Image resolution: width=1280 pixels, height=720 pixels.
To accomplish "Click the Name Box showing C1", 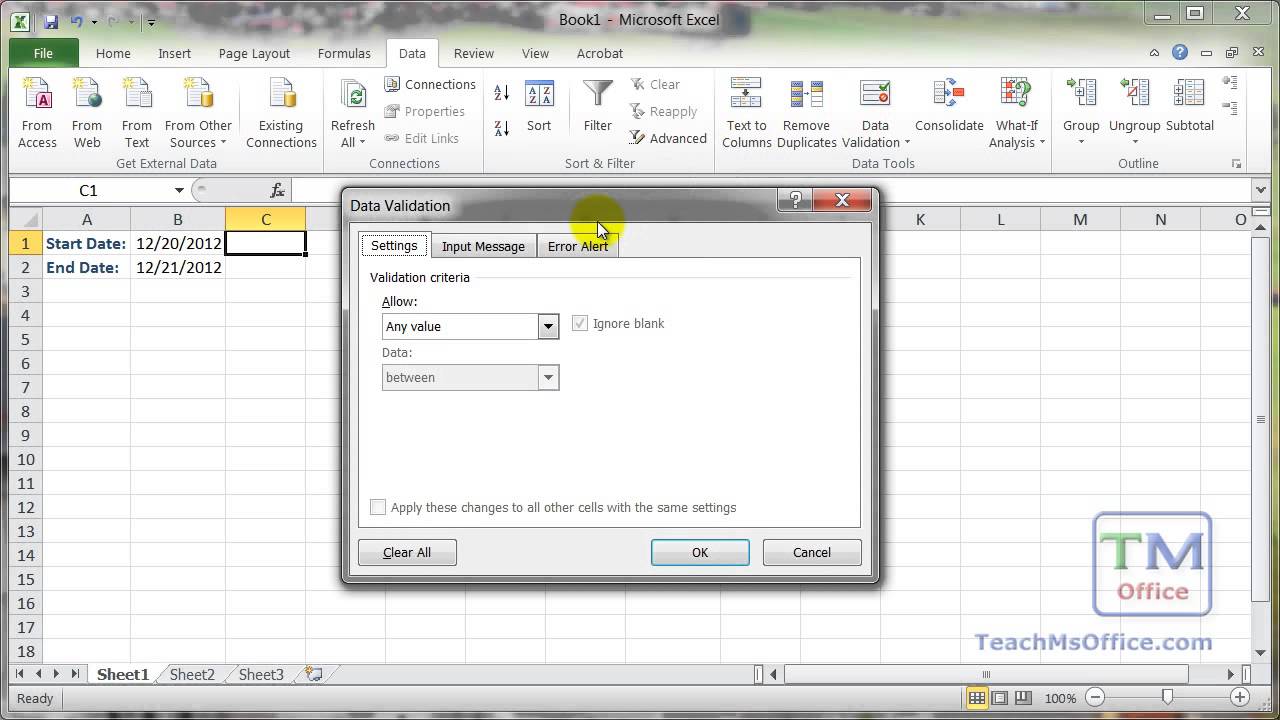I will coord(89,190).
